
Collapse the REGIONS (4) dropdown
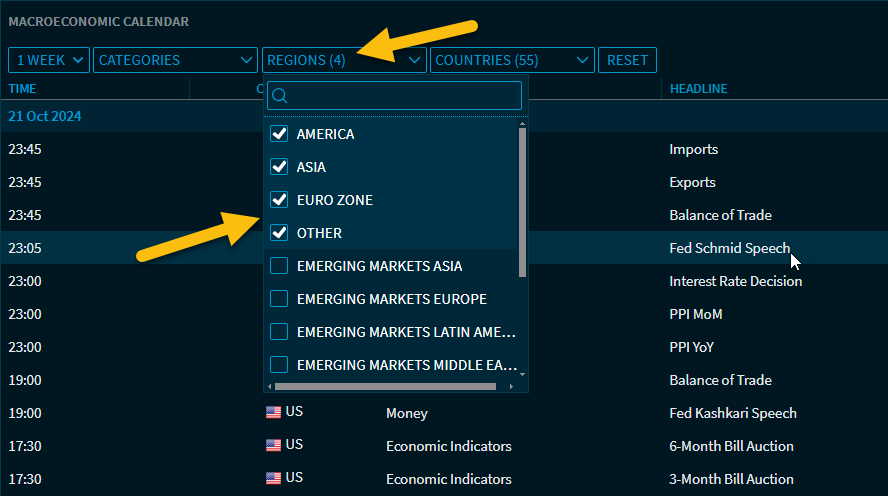point(343,60)
